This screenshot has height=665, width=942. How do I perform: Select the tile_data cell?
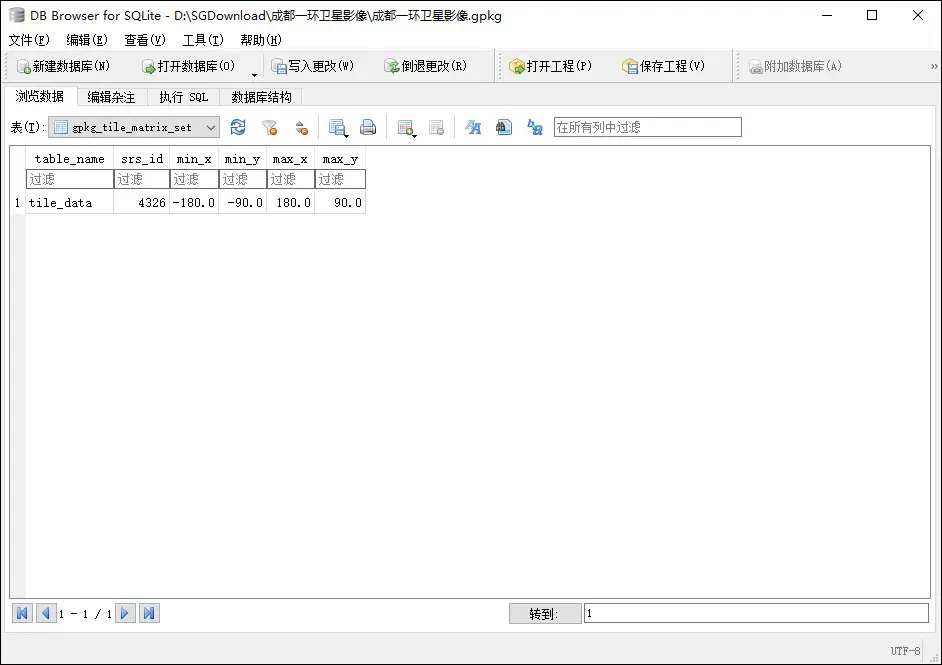tap(70, 202)
